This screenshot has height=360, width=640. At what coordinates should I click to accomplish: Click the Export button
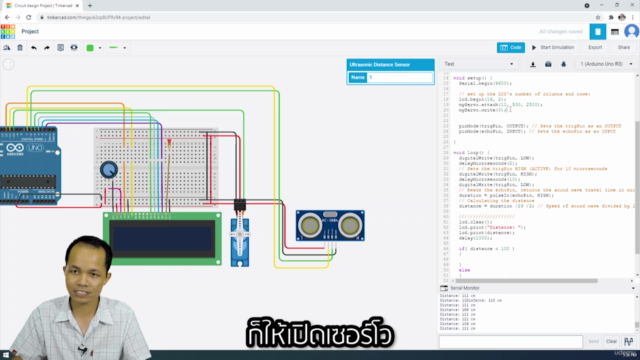point(595,47)
